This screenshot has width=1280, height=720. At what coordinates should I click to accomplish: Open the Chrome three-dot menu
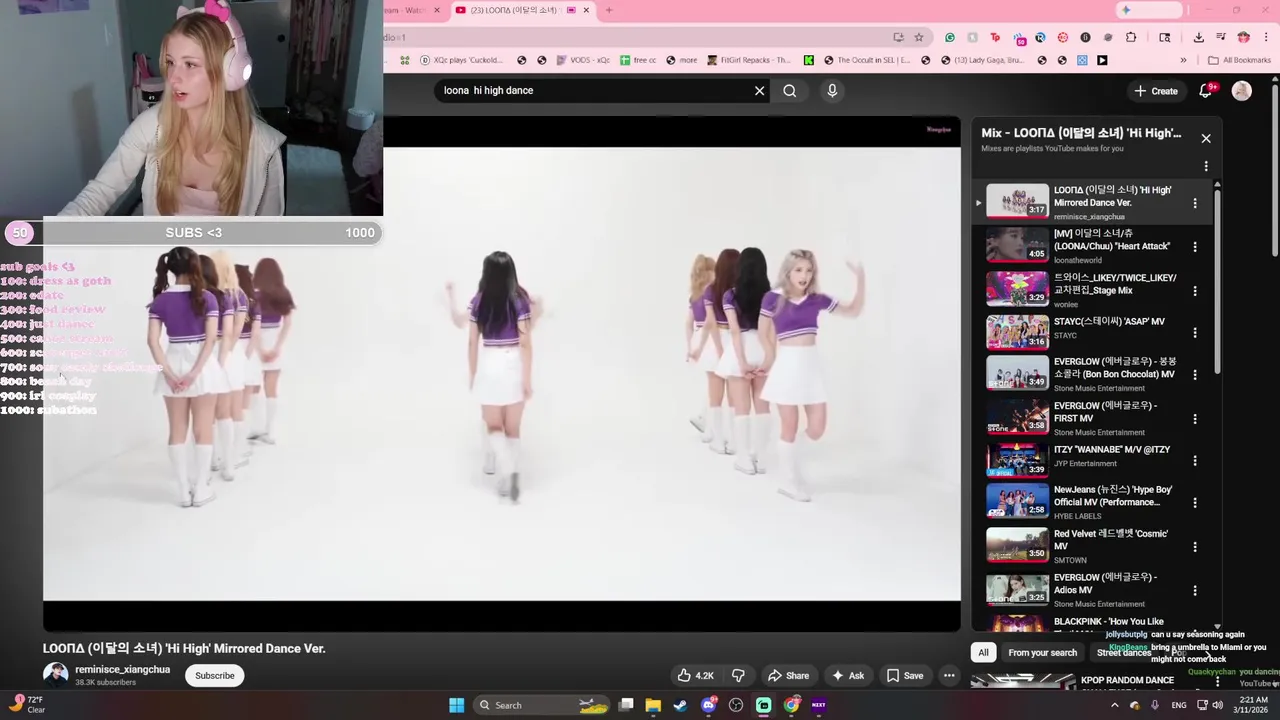point(1265,37)
